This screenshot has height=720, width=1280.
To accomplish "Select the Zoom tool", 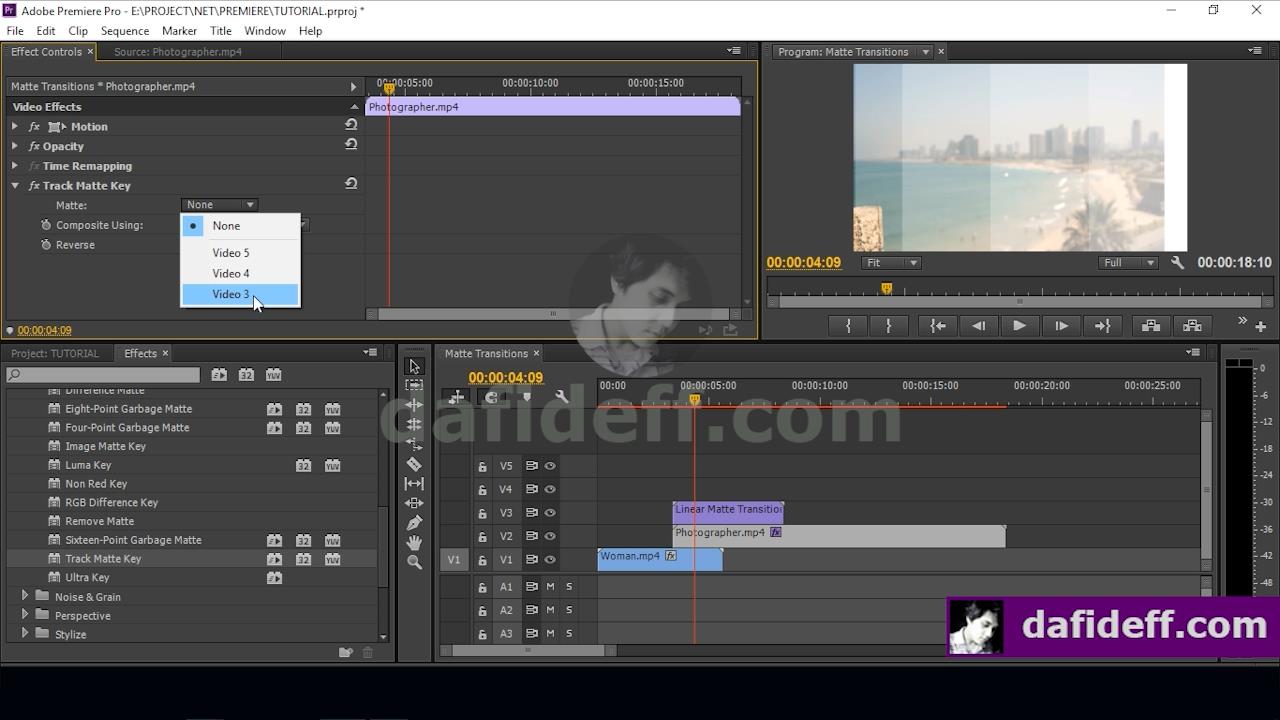I will [x=414, y=562].
